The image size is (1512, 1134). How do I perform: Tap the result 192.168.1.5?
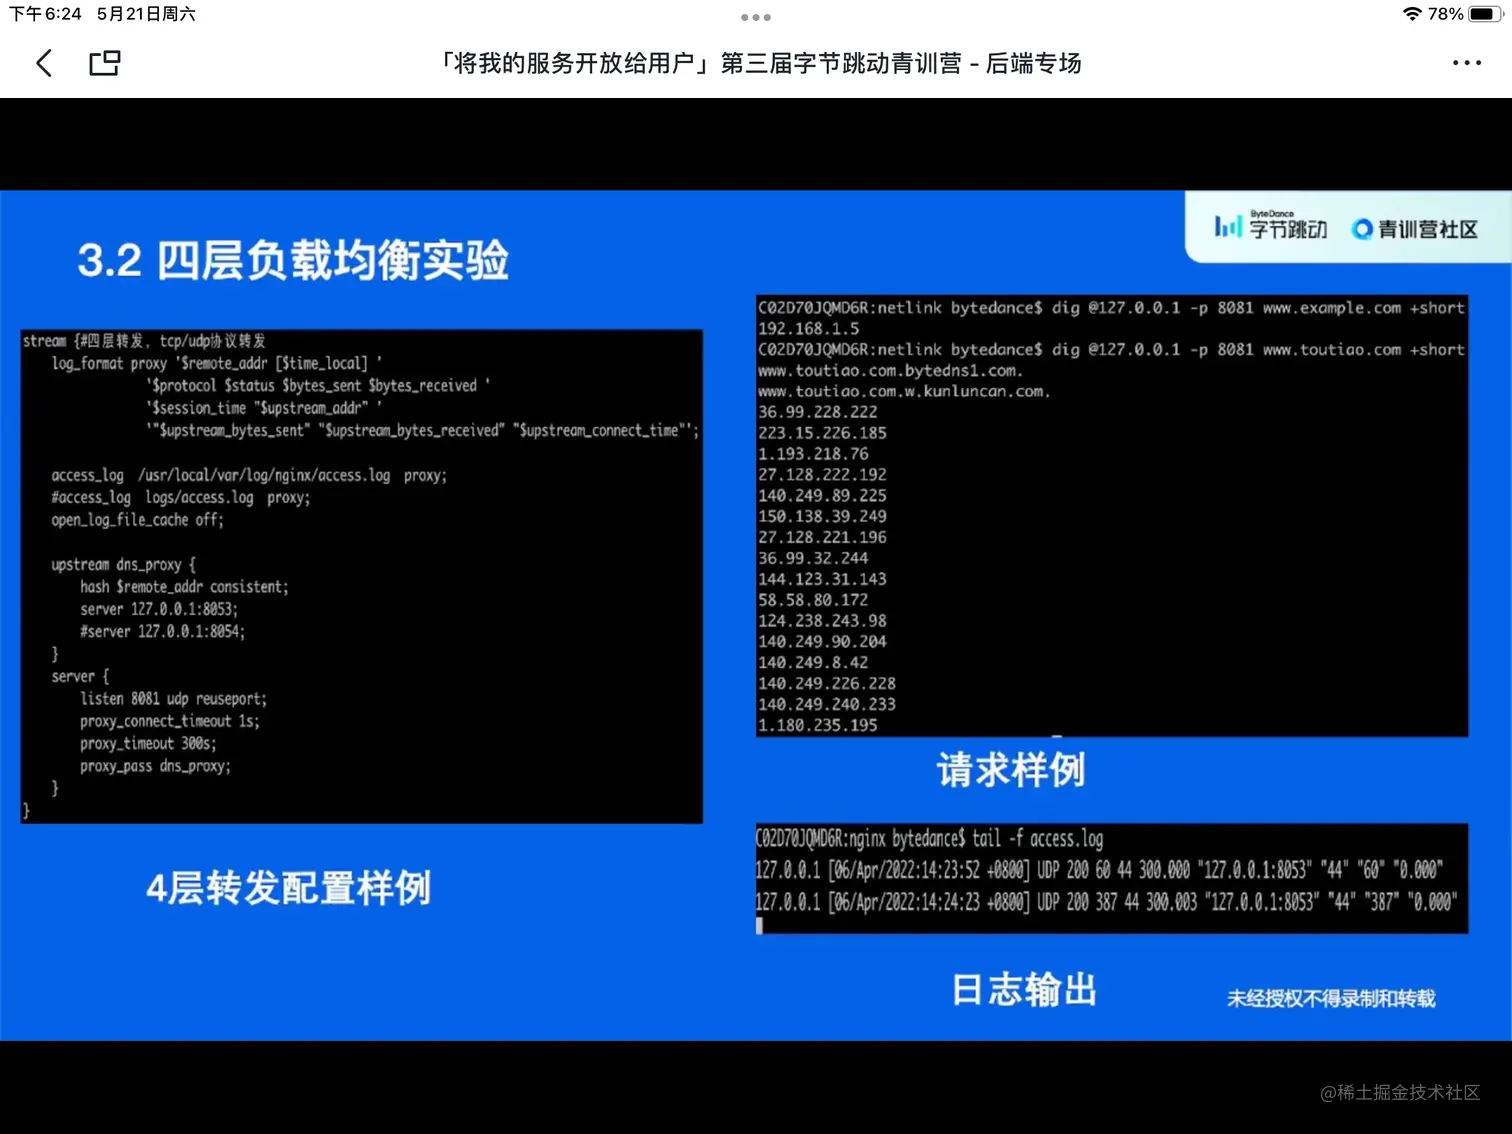[808, 329]
